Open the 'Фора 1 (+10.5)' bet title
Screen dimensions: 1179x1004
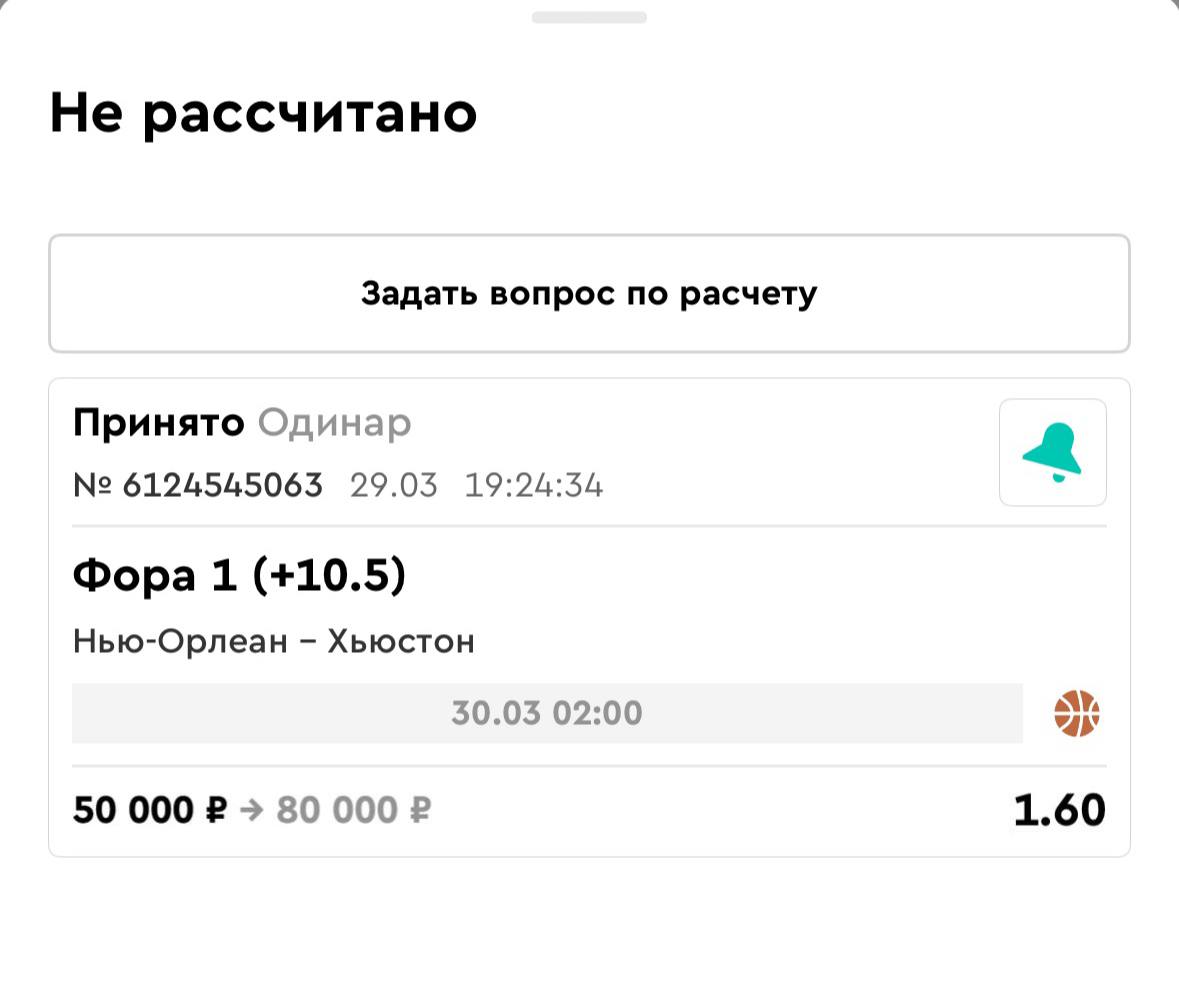coord(239,575)
